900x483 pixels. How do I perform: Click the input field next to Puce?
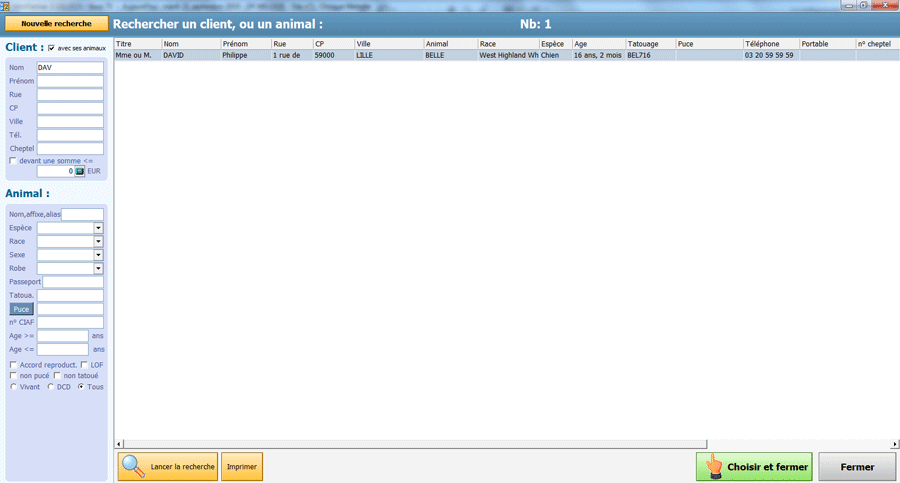pyautogui.click(x=70, y=309)
